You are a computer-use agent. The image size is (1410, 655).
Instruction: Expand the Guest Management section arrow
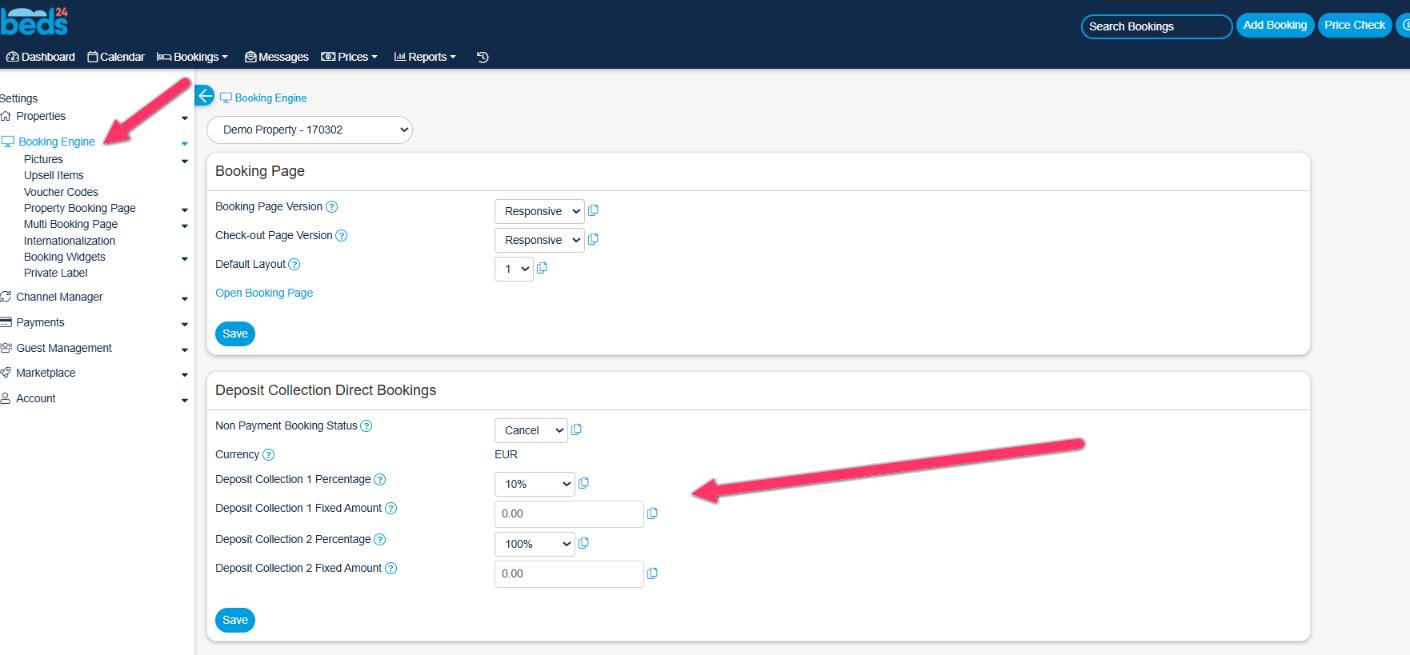(x=185, y=350)
